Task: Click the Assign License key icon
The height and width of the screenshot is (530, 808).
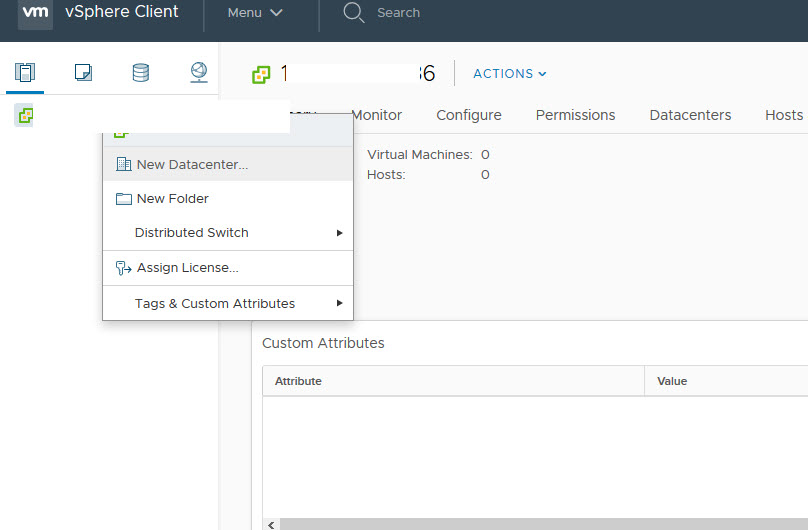Action: pos(124,268)
